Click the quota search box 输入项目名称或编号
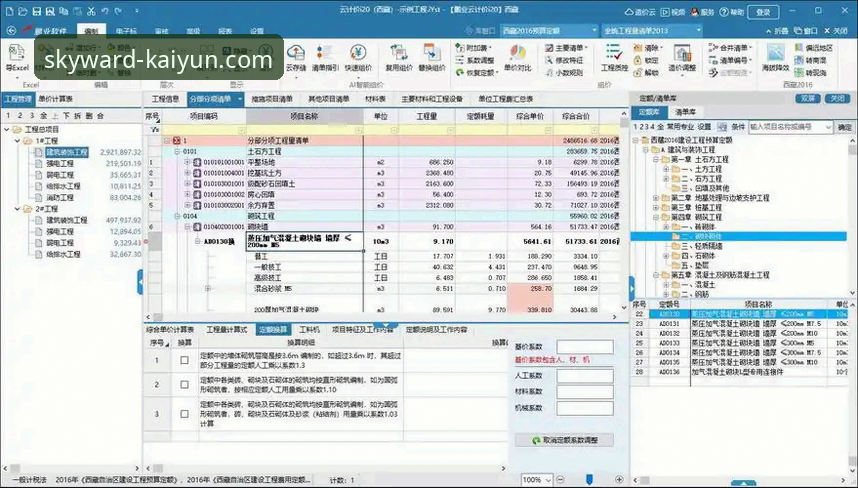Screen dimensions: 858x488 (x=791, y=127)
